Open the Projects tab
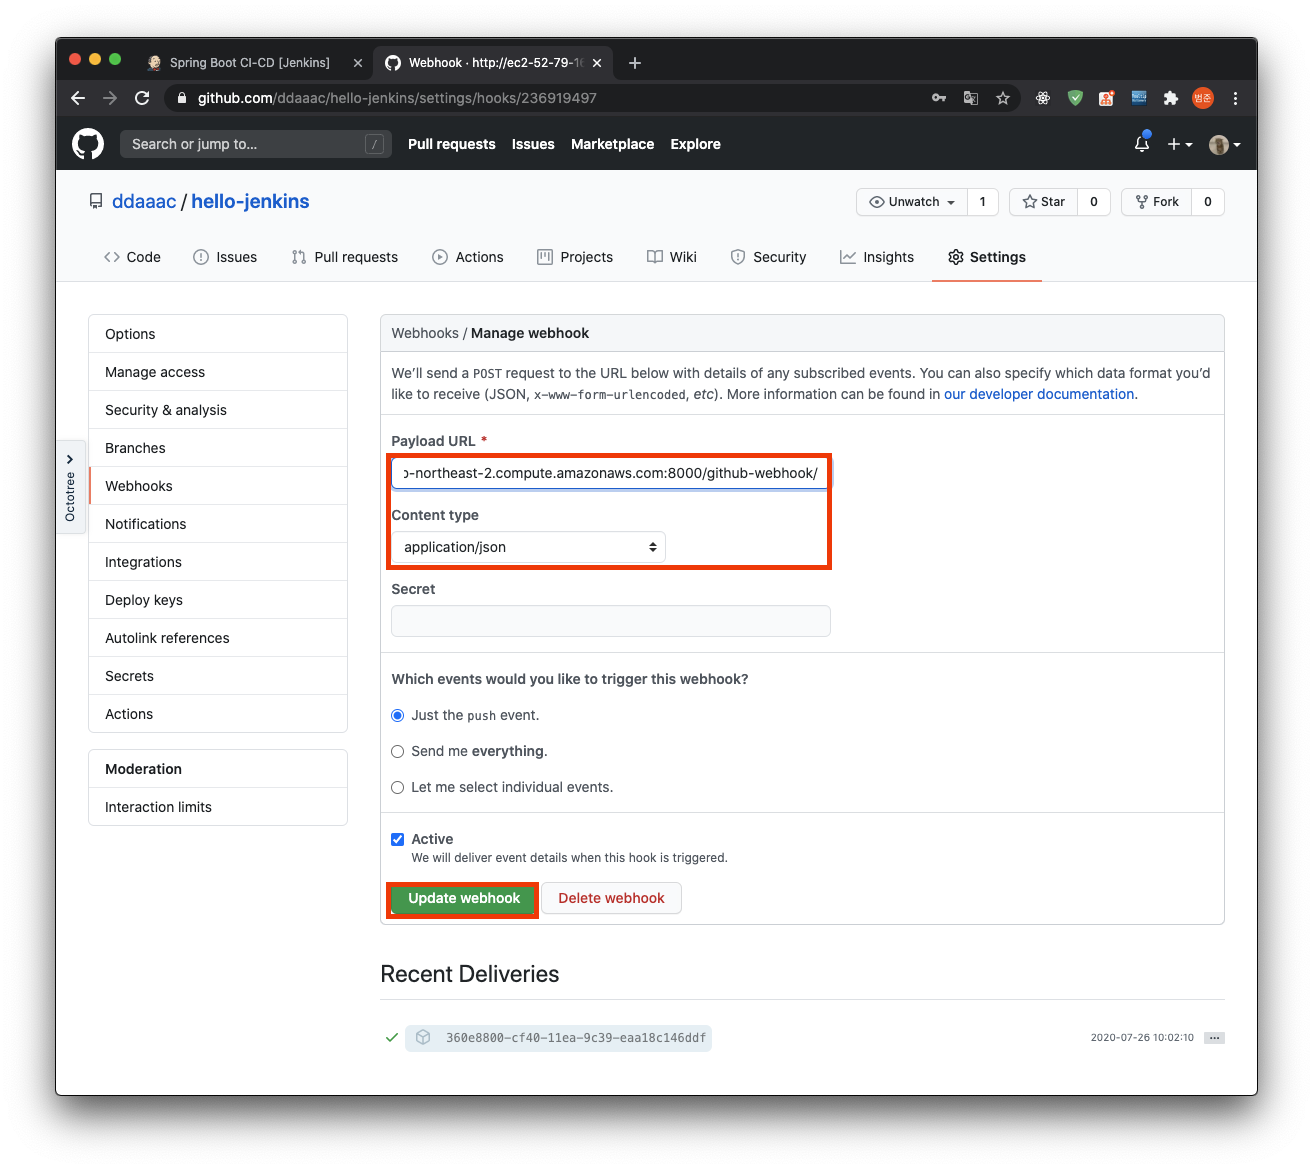The height and width of the screenshot is (1169, 1313). tap(575, 257)
